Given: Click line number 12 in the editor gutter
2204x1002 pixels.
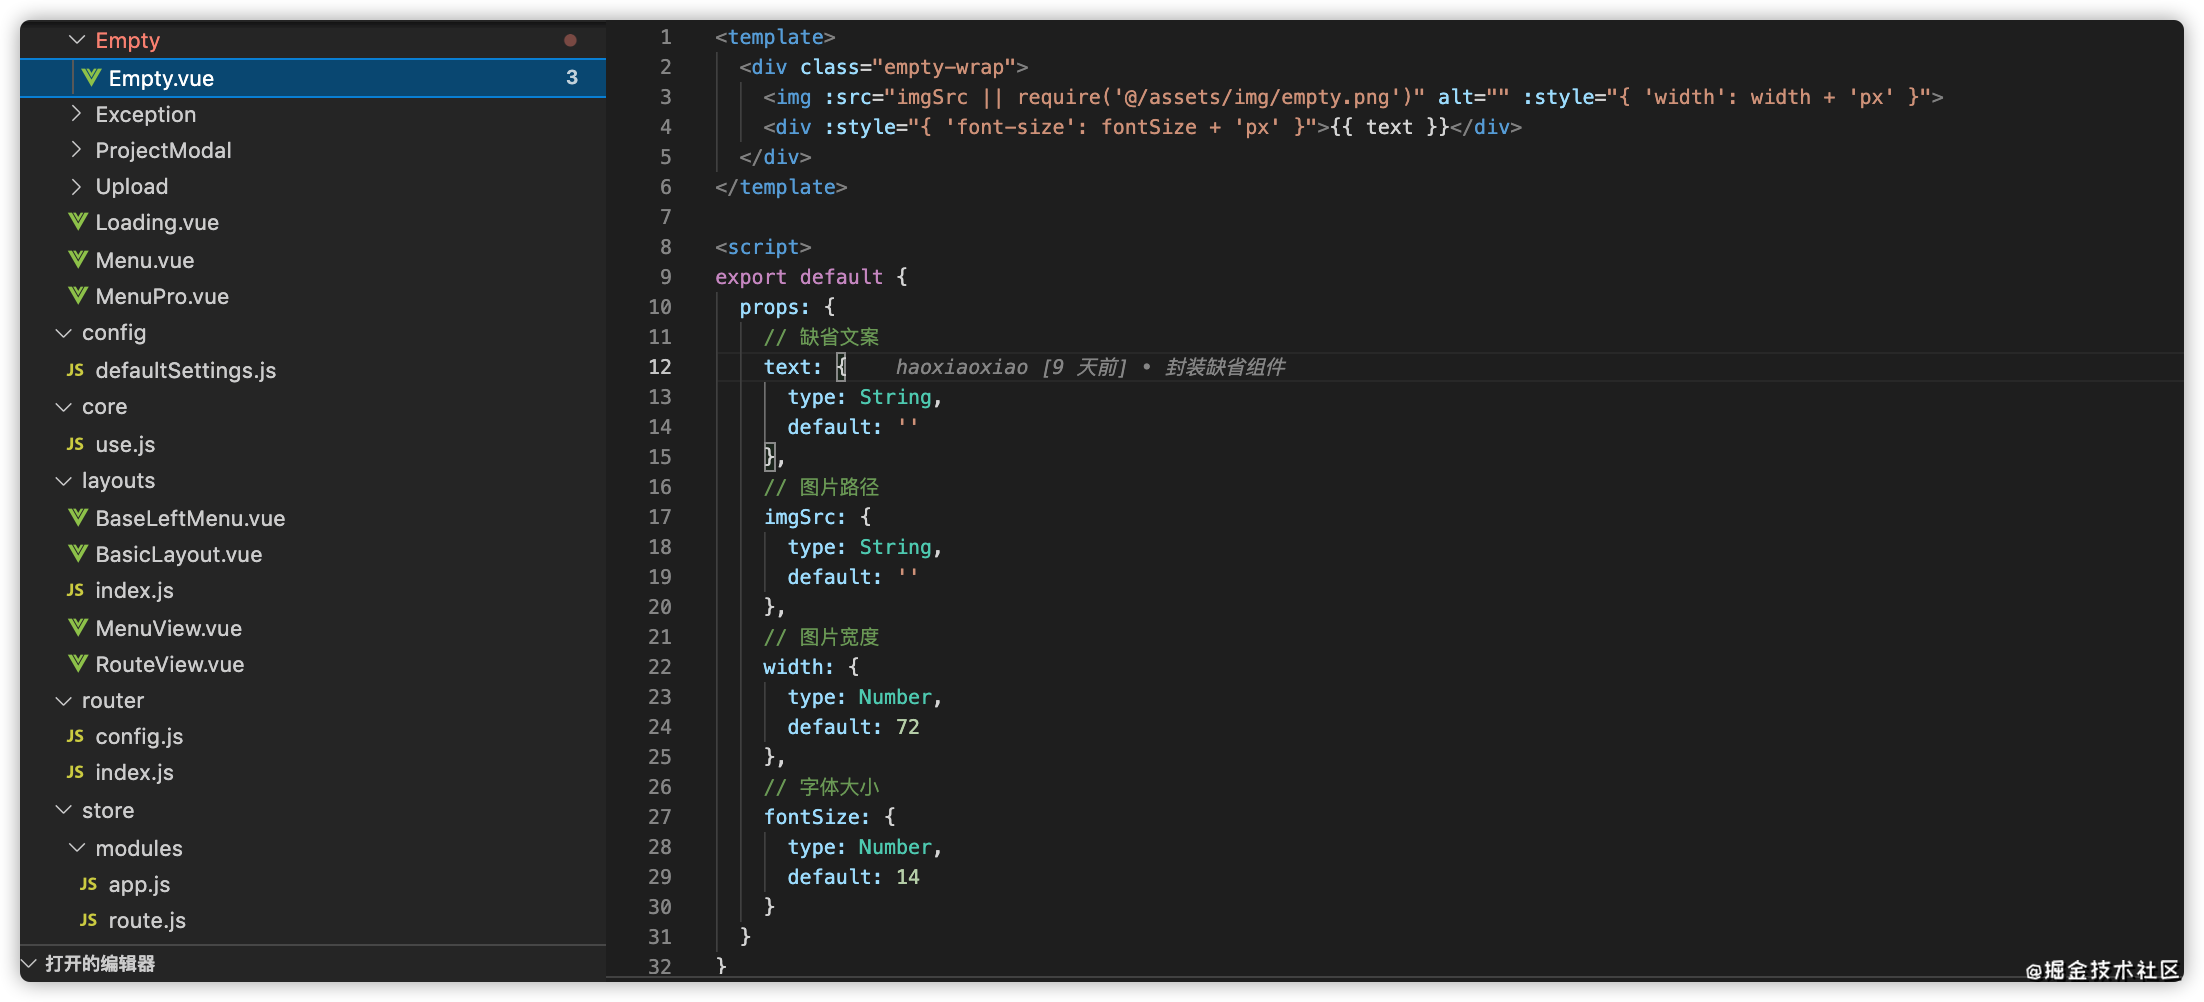Looking at the screenshot, I should (x=660, y=367).
